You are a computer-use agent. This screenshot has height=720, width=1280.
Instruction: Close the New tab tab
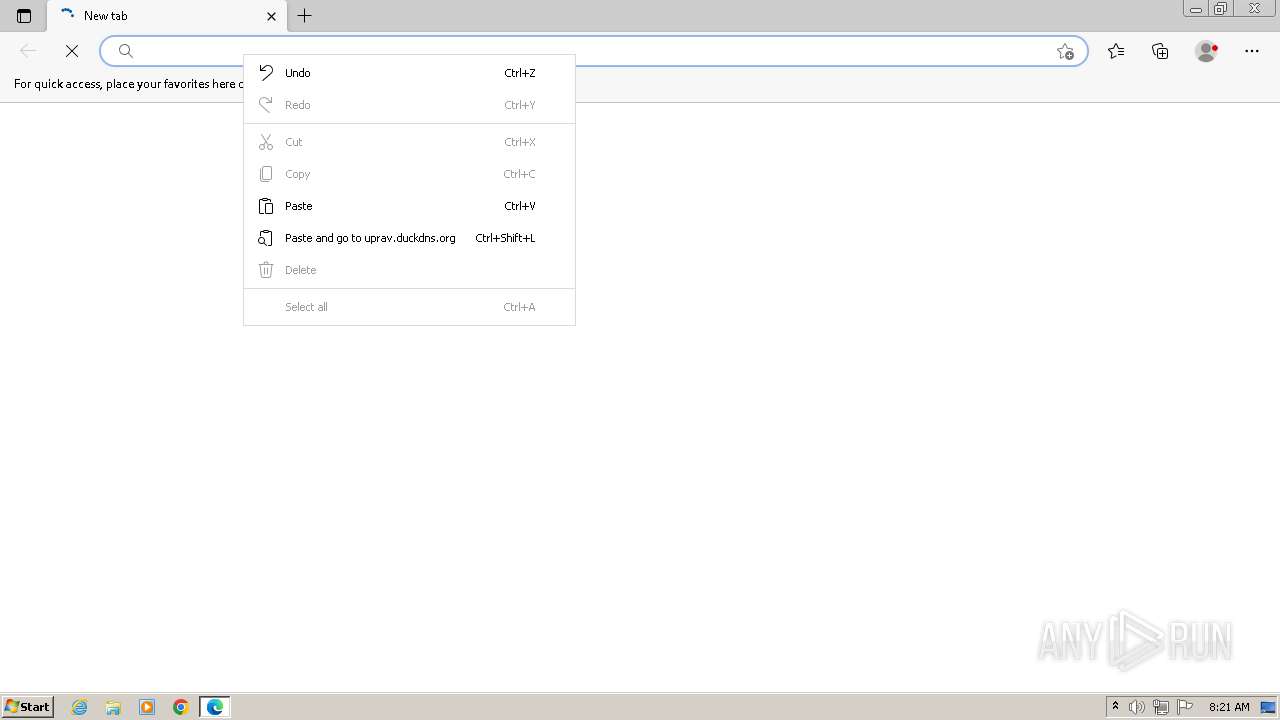271,16
